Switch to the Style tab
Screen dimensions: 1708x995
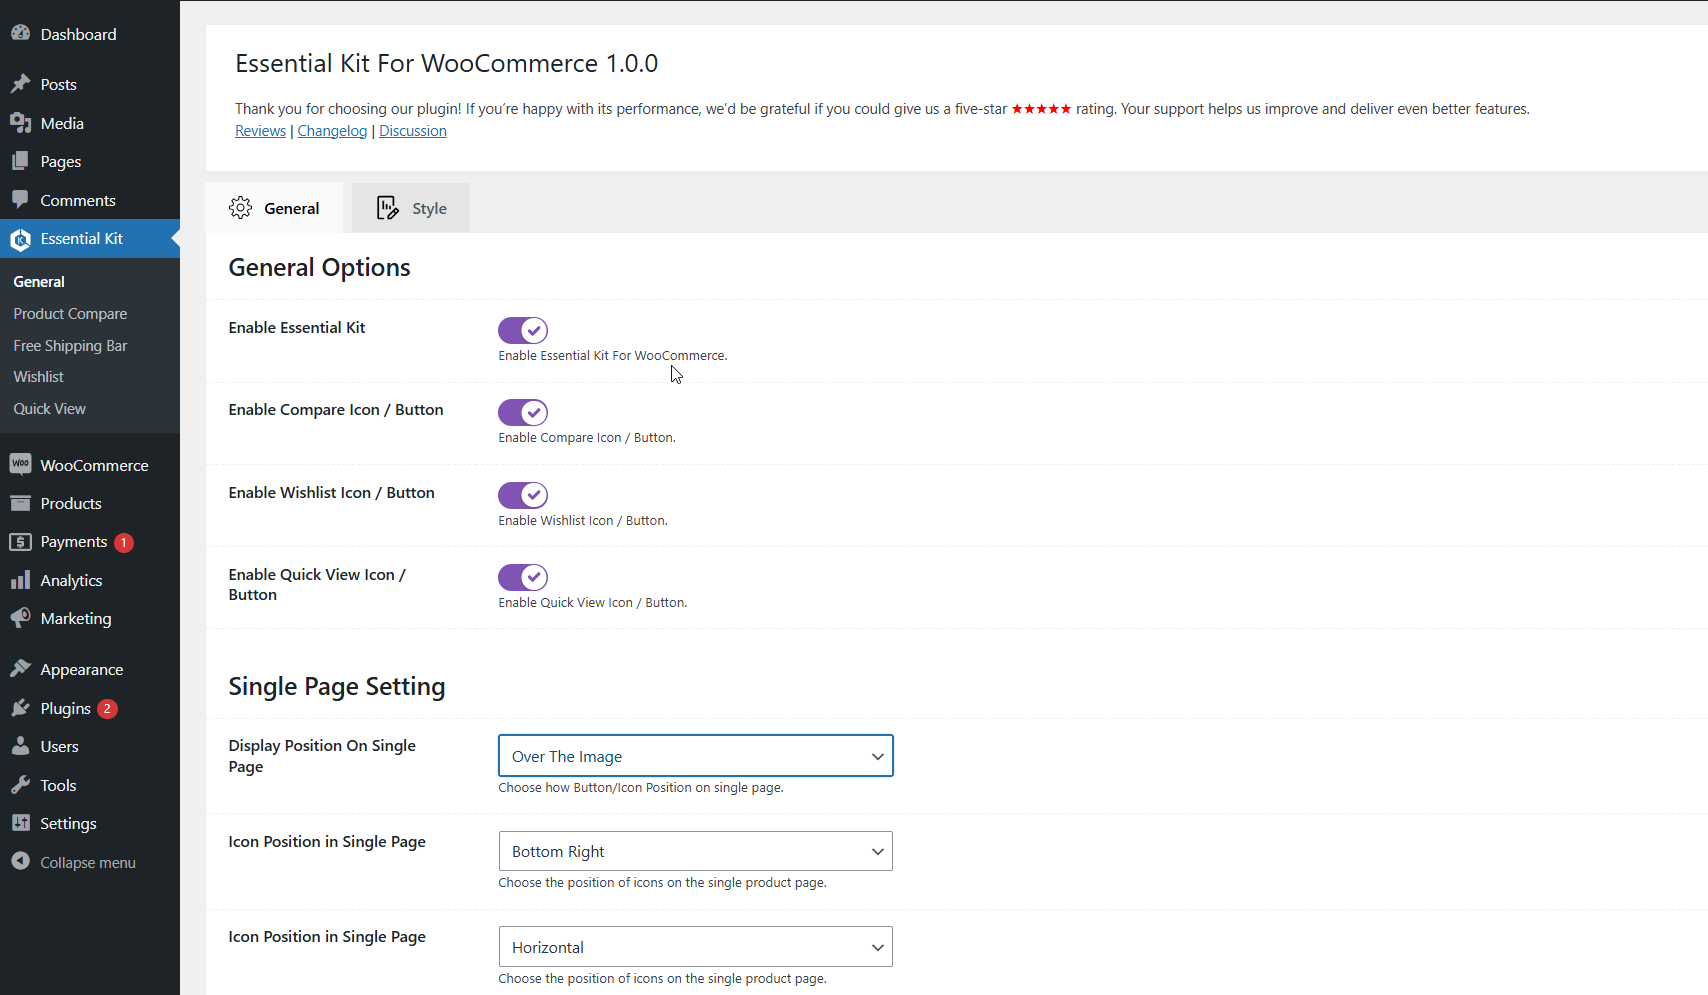click(410, 208)
